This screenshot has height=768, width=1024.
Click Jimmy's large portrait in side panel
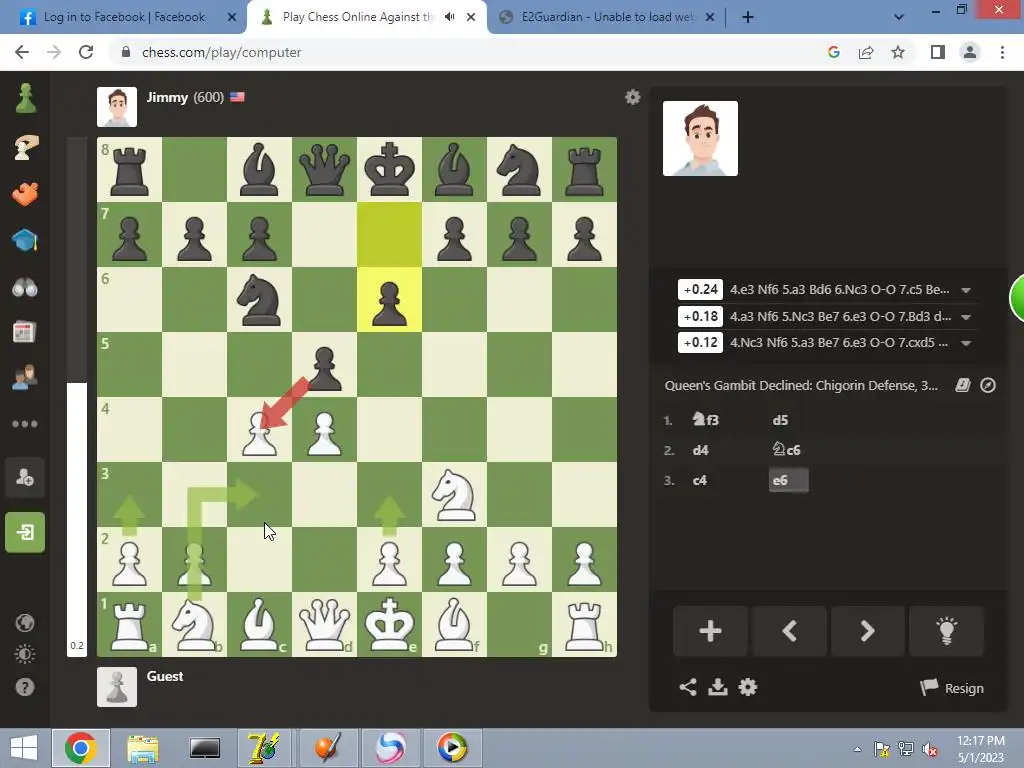700,138
